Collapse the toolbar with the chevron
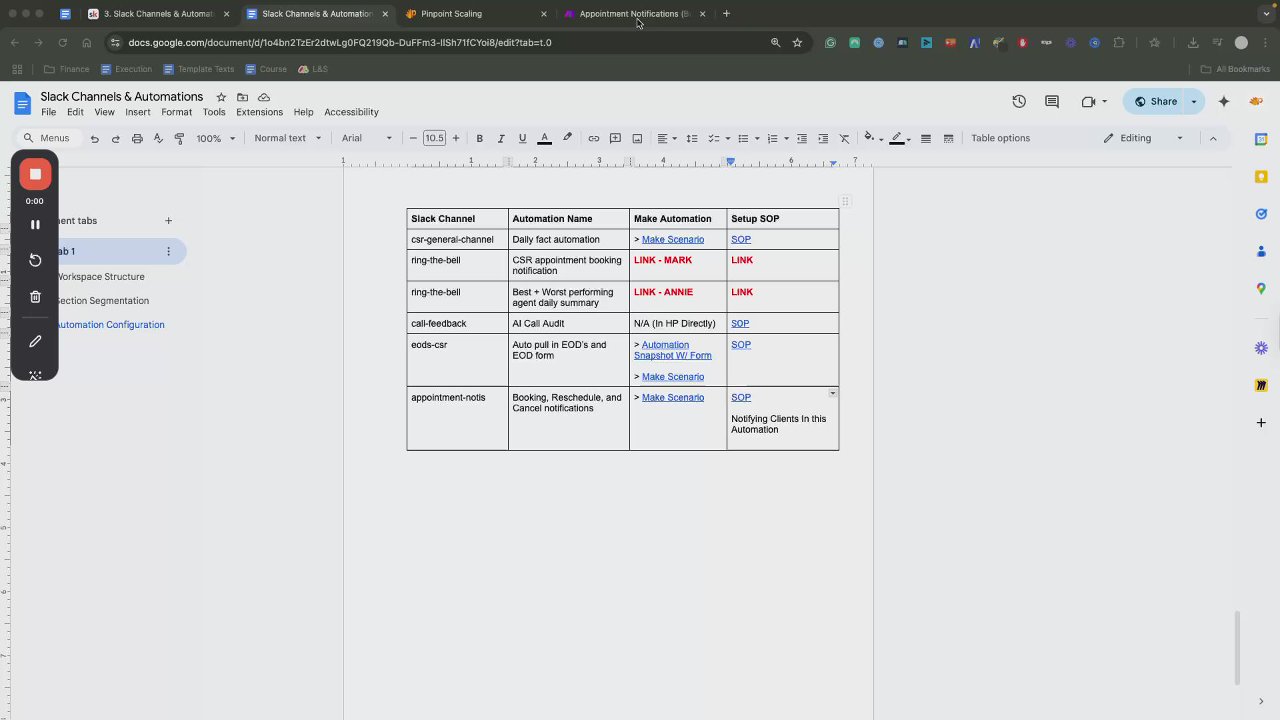 click(1213, 138)
